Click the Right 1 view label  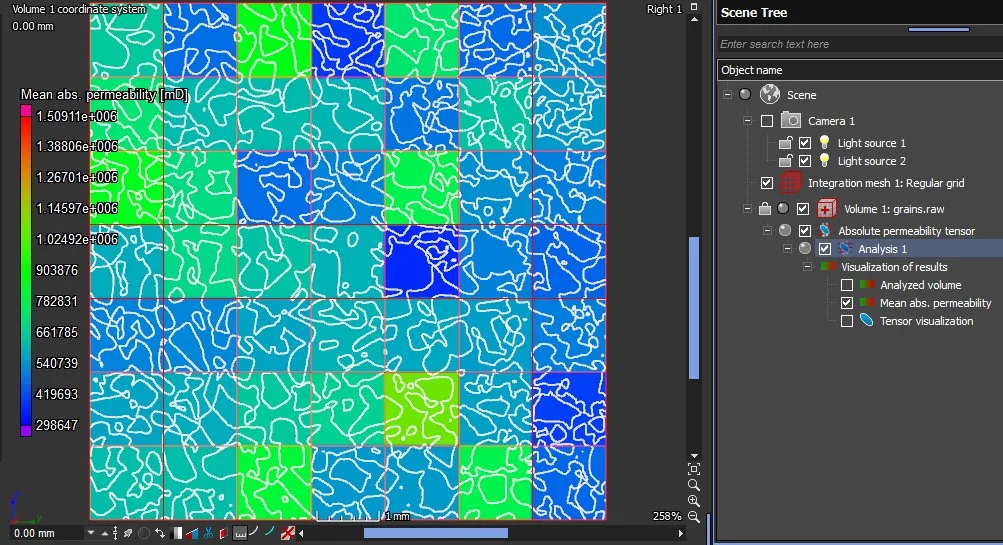click(664, 9)
